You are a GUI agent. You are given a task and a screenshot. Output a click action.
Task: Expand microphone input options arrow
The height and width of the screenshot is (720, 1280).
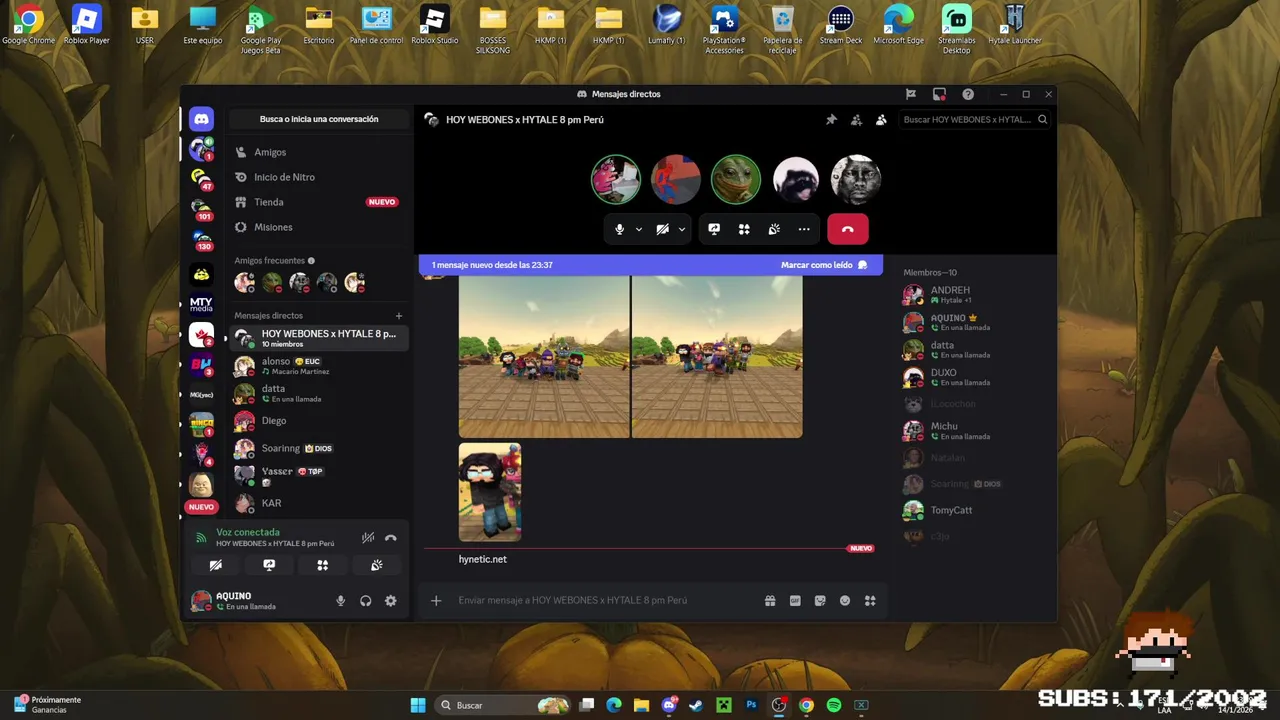tap(639, 229)
